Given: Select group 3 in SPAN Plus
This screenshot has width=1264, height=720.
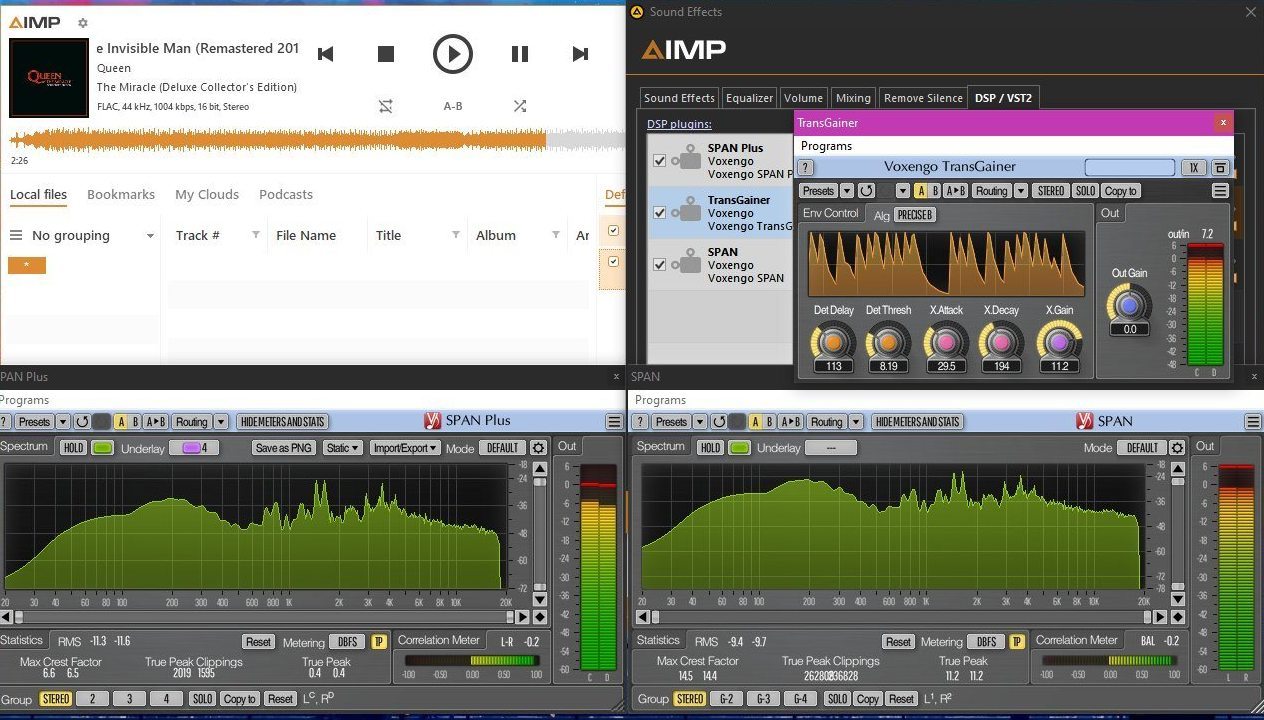Looking at the screenshot, I should click(129, 699).
